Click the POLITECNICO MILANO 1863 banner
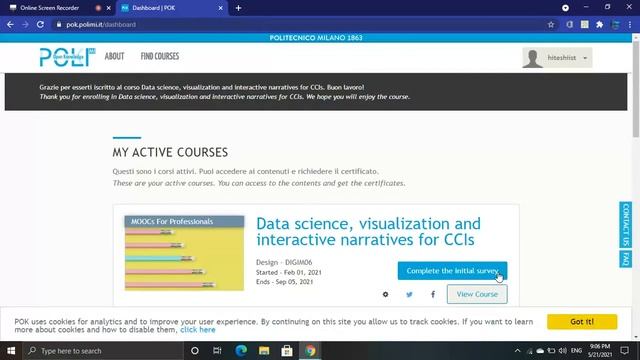640x360 pixels. pos(316,38)
